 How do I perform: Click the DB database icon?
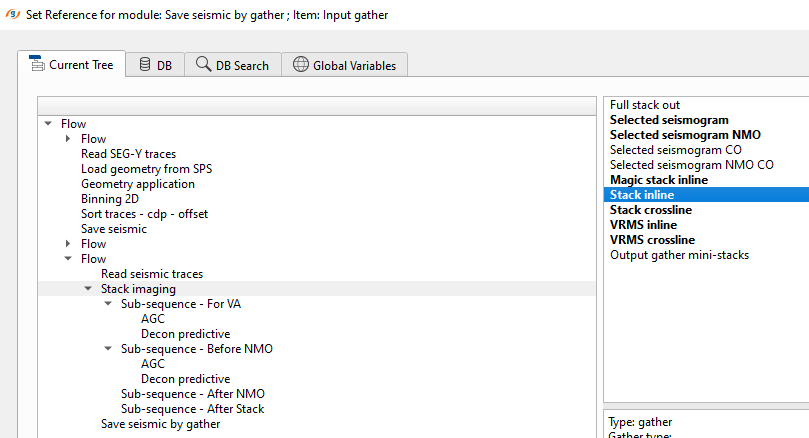pyautogui.click(x=145, y=65)
